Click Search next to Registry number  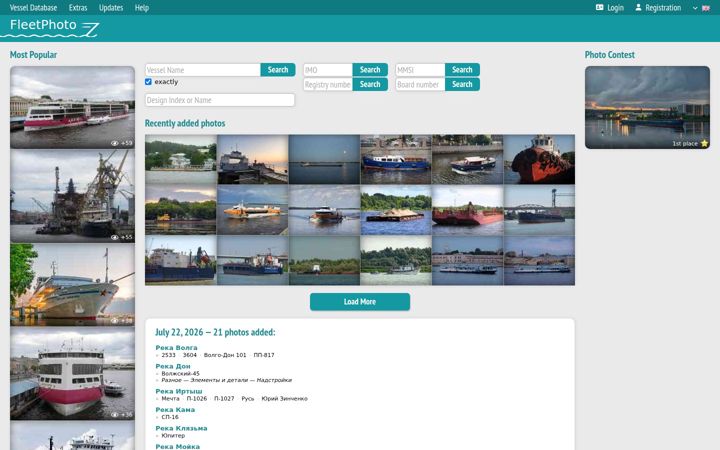[x=370, y=84]
